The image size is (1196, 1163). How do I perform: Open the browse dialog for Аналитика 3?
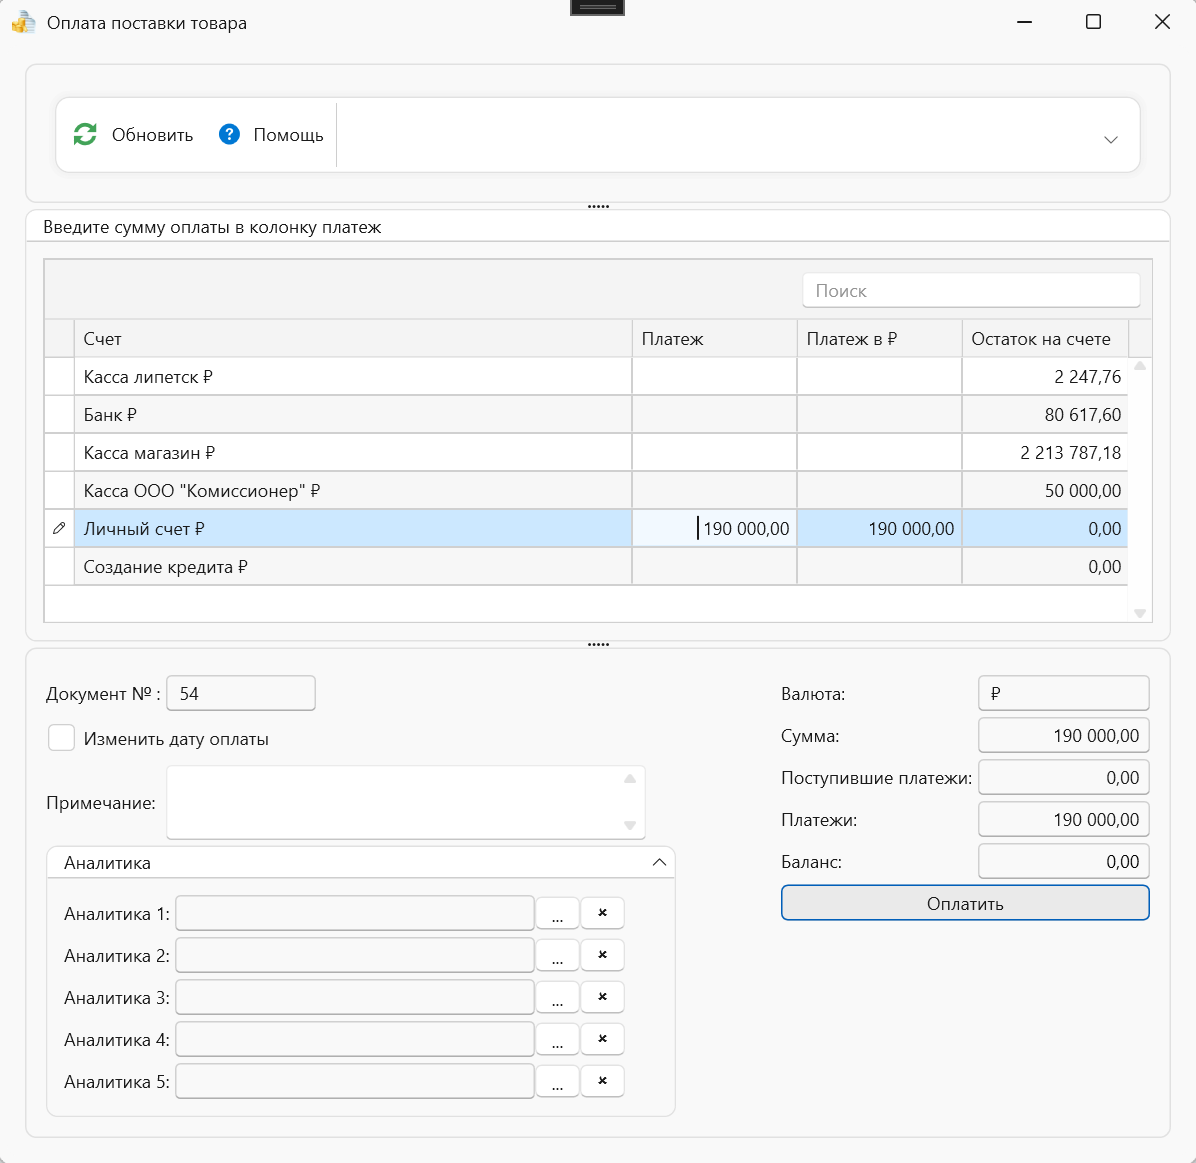[557, 997]
